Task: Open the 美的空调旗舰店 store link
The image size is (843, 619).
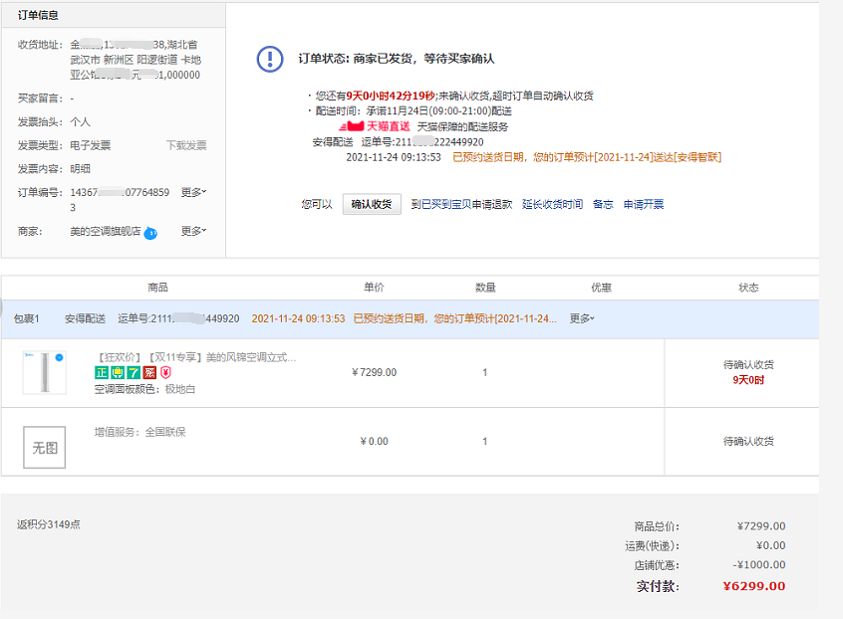Action: coord(105,231)
